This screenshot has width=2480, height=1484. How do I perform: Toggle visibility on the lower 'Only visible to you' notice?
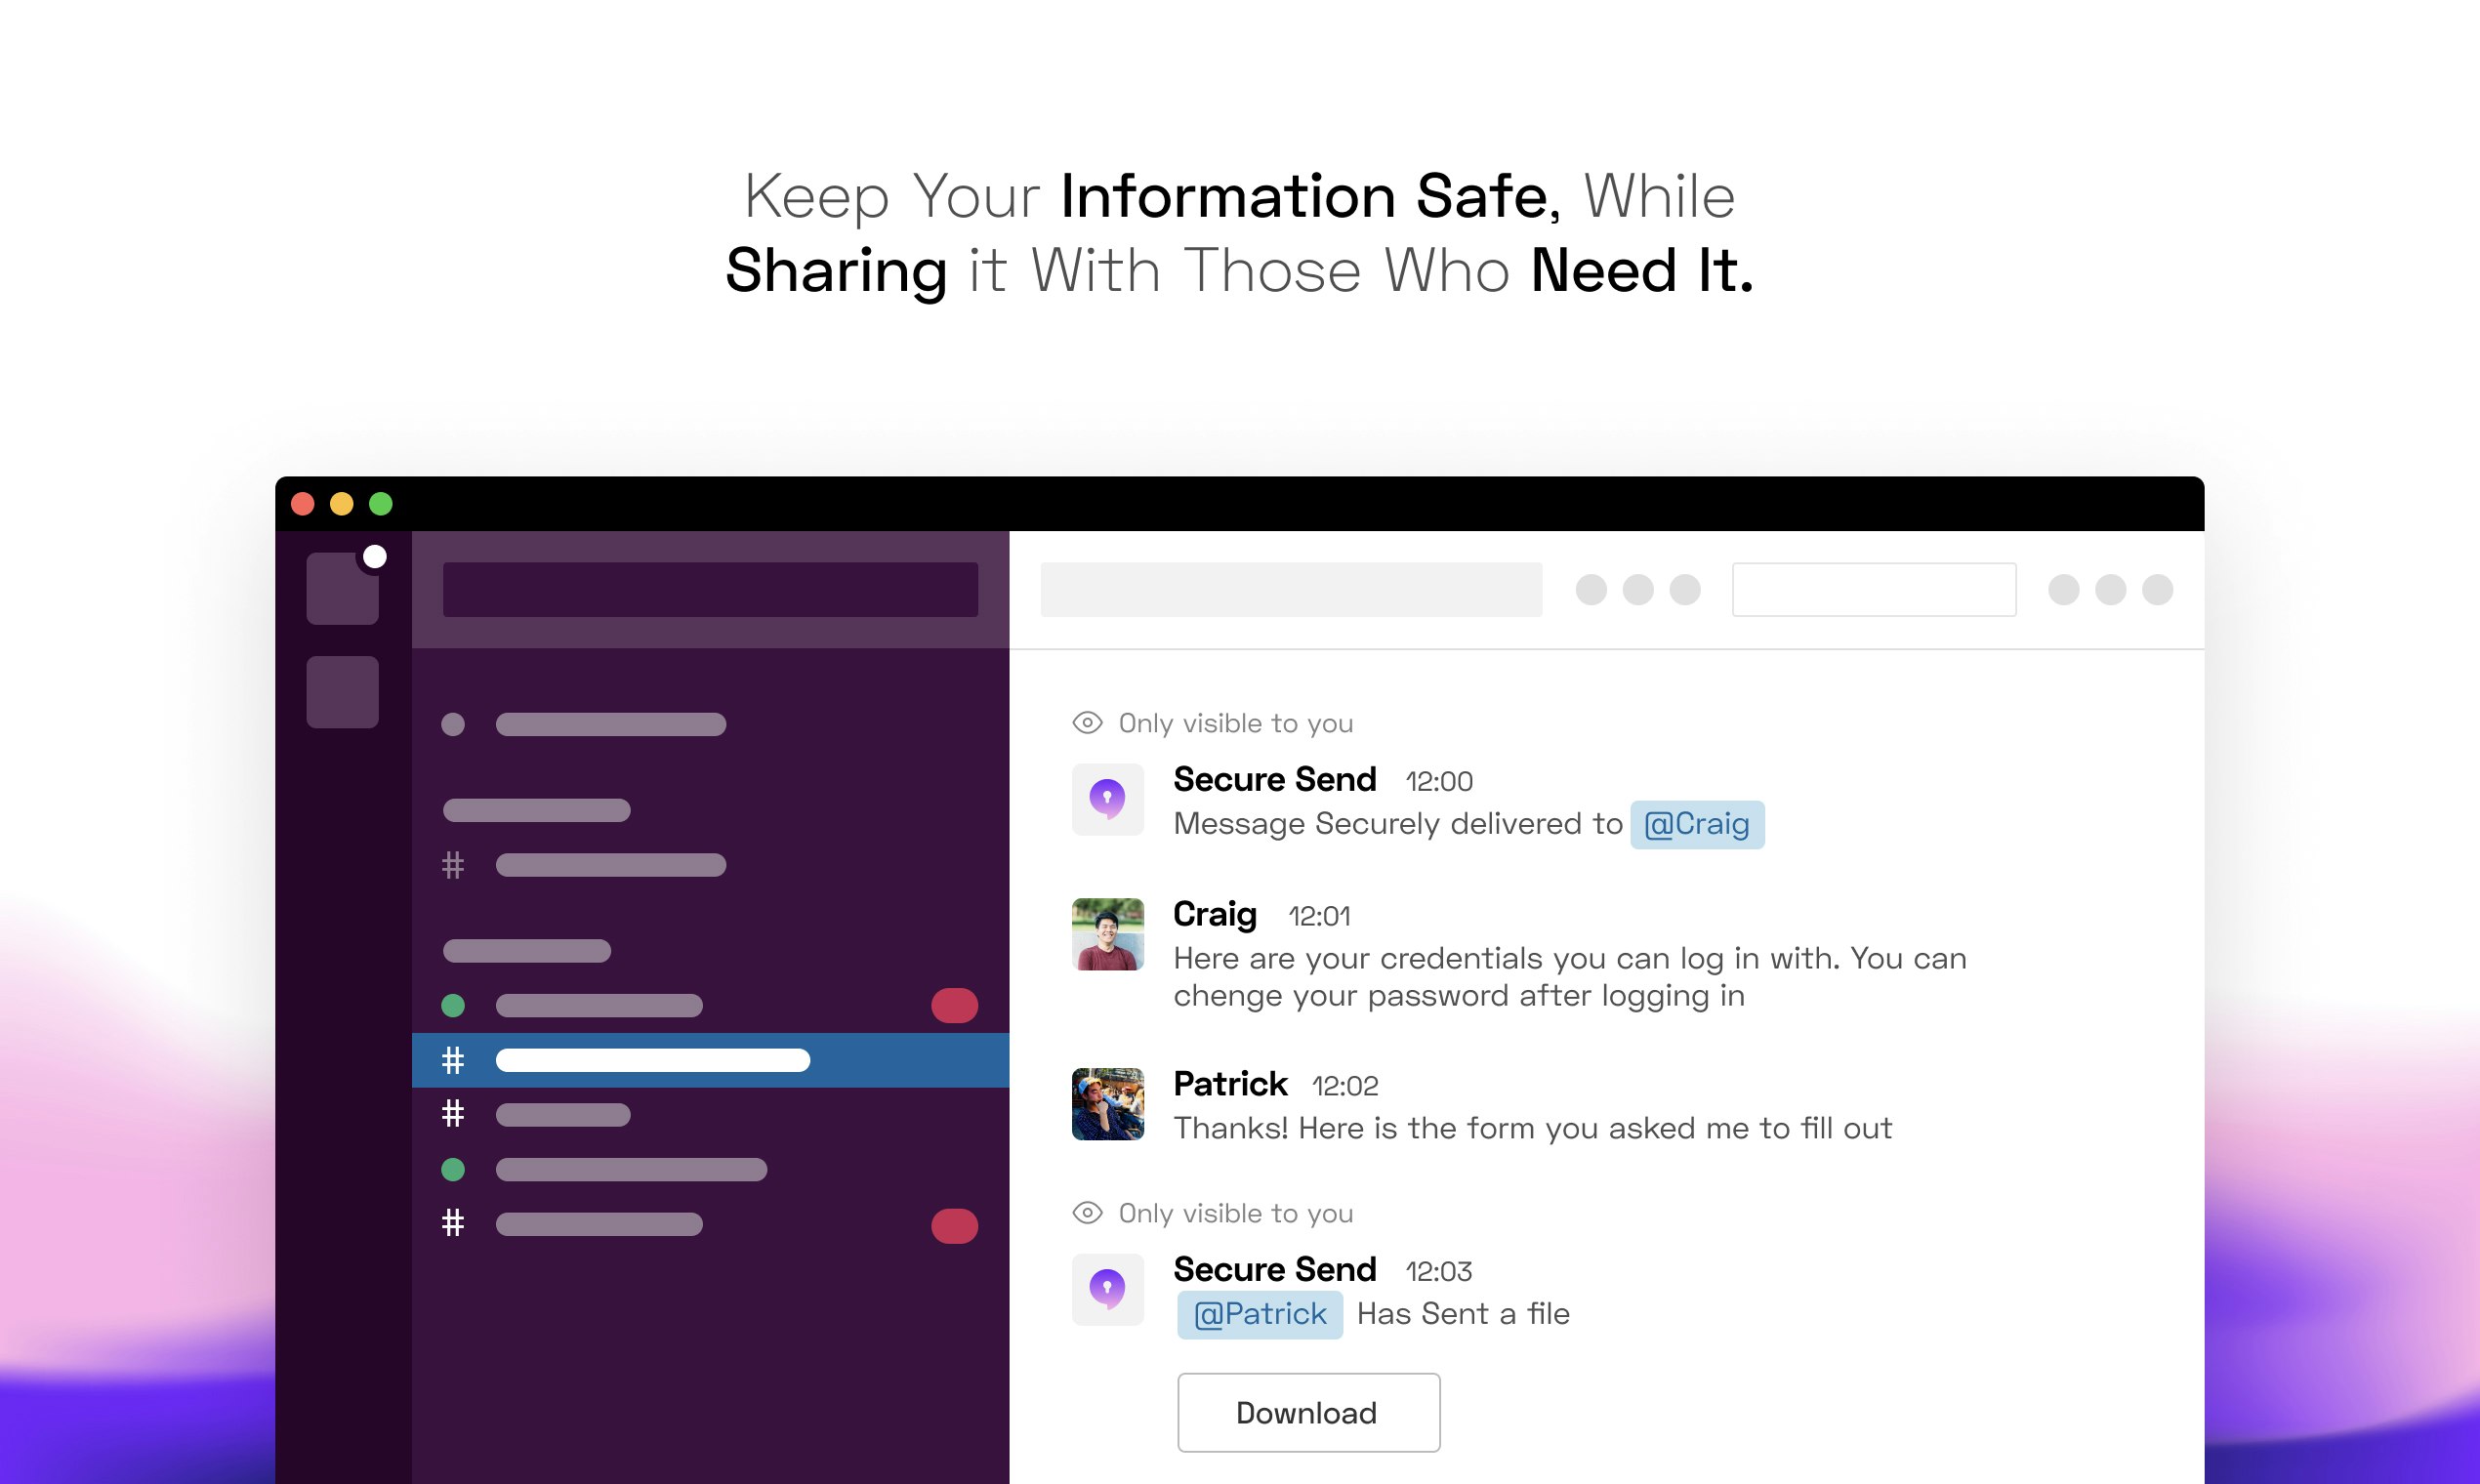[1087, 1212]
